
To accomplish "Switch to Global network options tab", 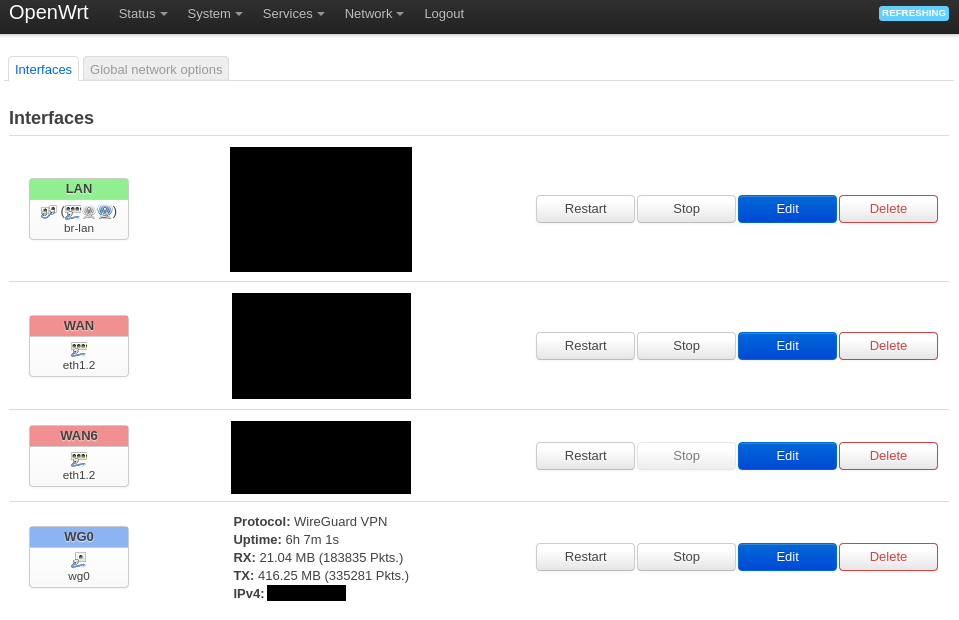I will (x=156, y=69).
